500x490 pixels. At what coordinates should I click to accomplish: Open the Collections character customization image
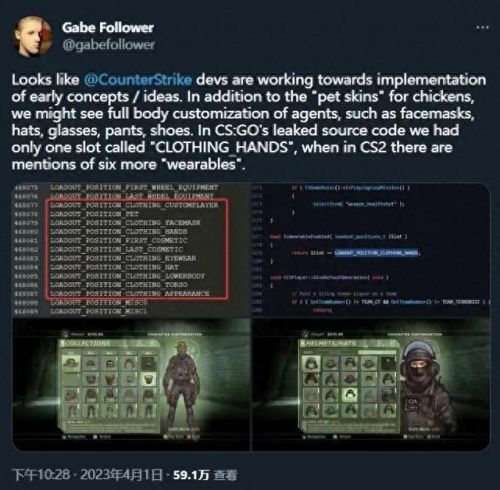pyautogui.click(x=131, y=384)
